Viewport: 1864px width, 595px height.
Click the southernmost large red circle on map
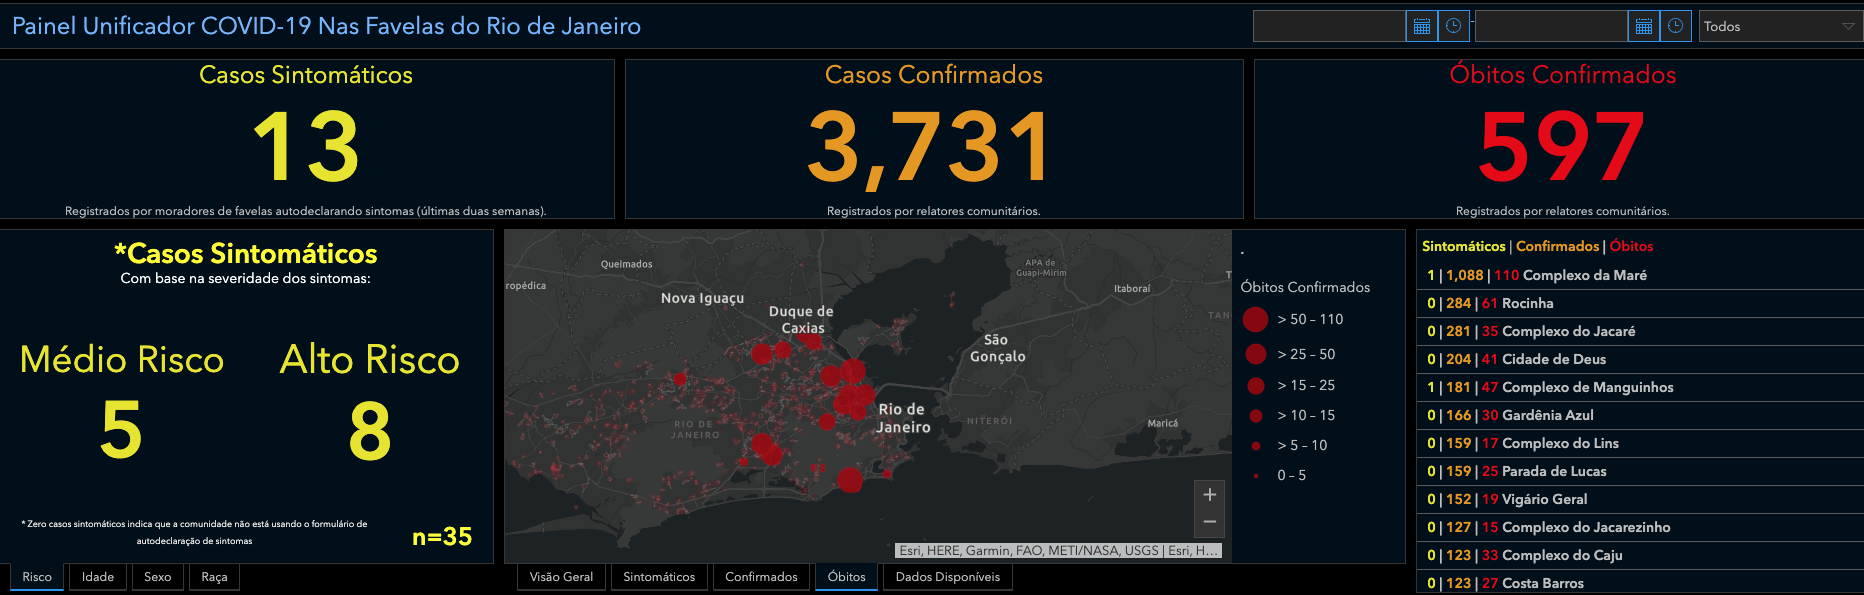(850, 480)
